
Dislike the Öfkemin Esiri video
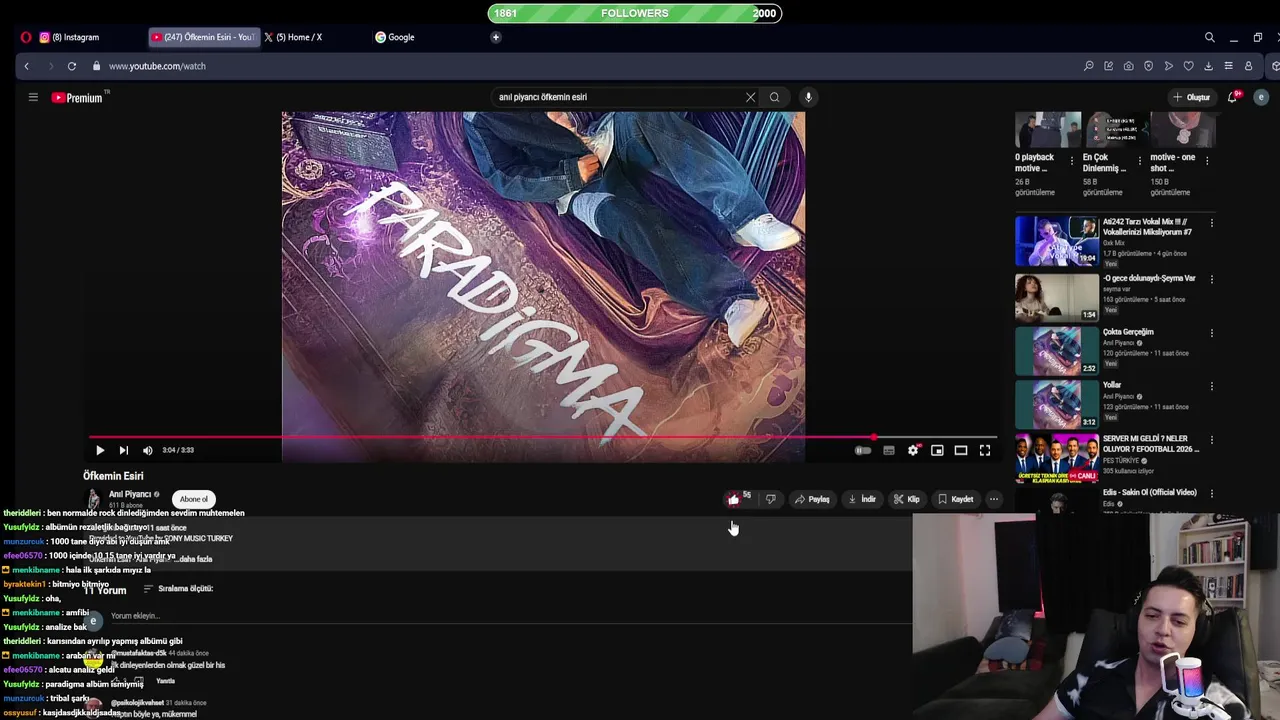tap(770, 499)
